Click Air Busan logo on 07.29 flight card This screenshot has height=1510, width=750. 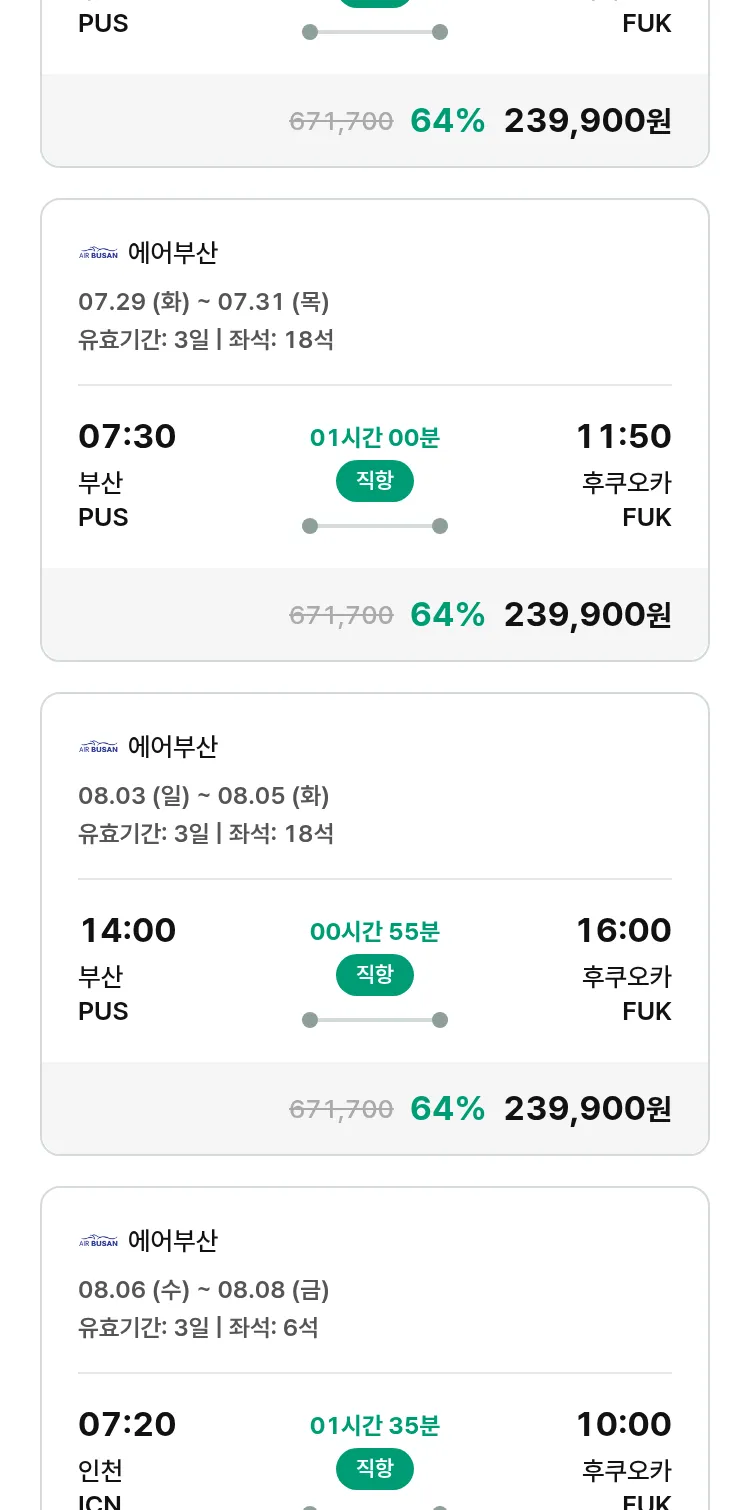point(98,253)
